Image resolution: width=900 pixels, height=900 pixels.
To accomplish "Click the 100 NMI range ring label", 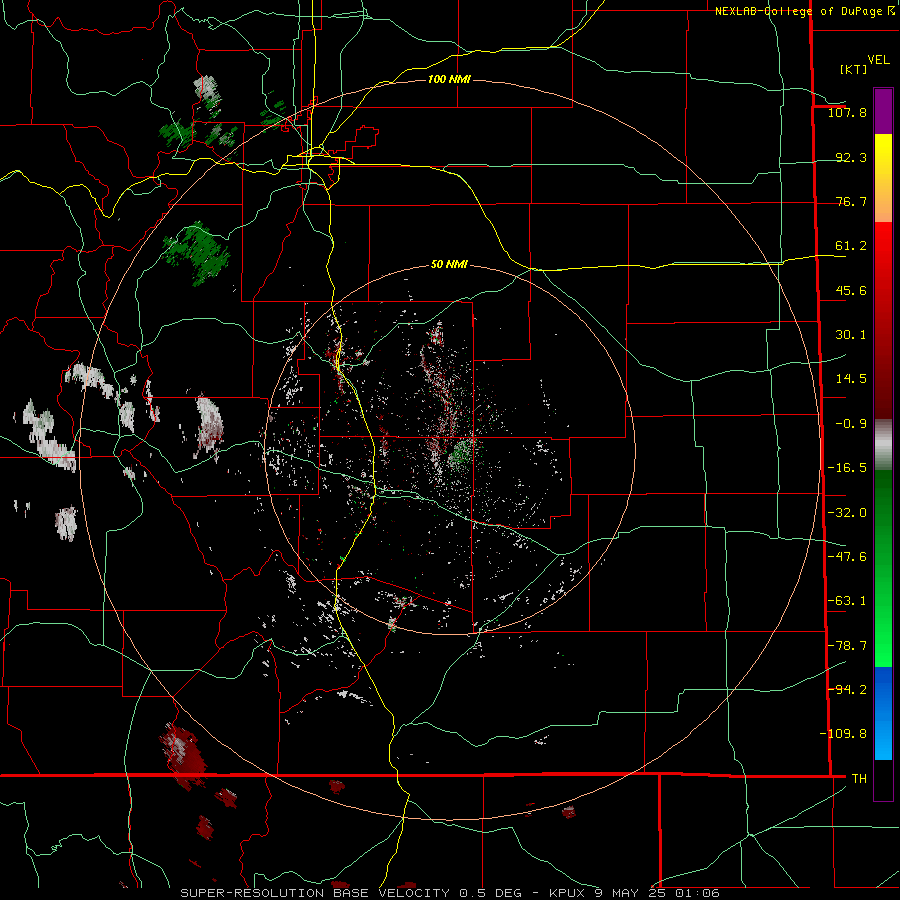I will coord(449,79).
